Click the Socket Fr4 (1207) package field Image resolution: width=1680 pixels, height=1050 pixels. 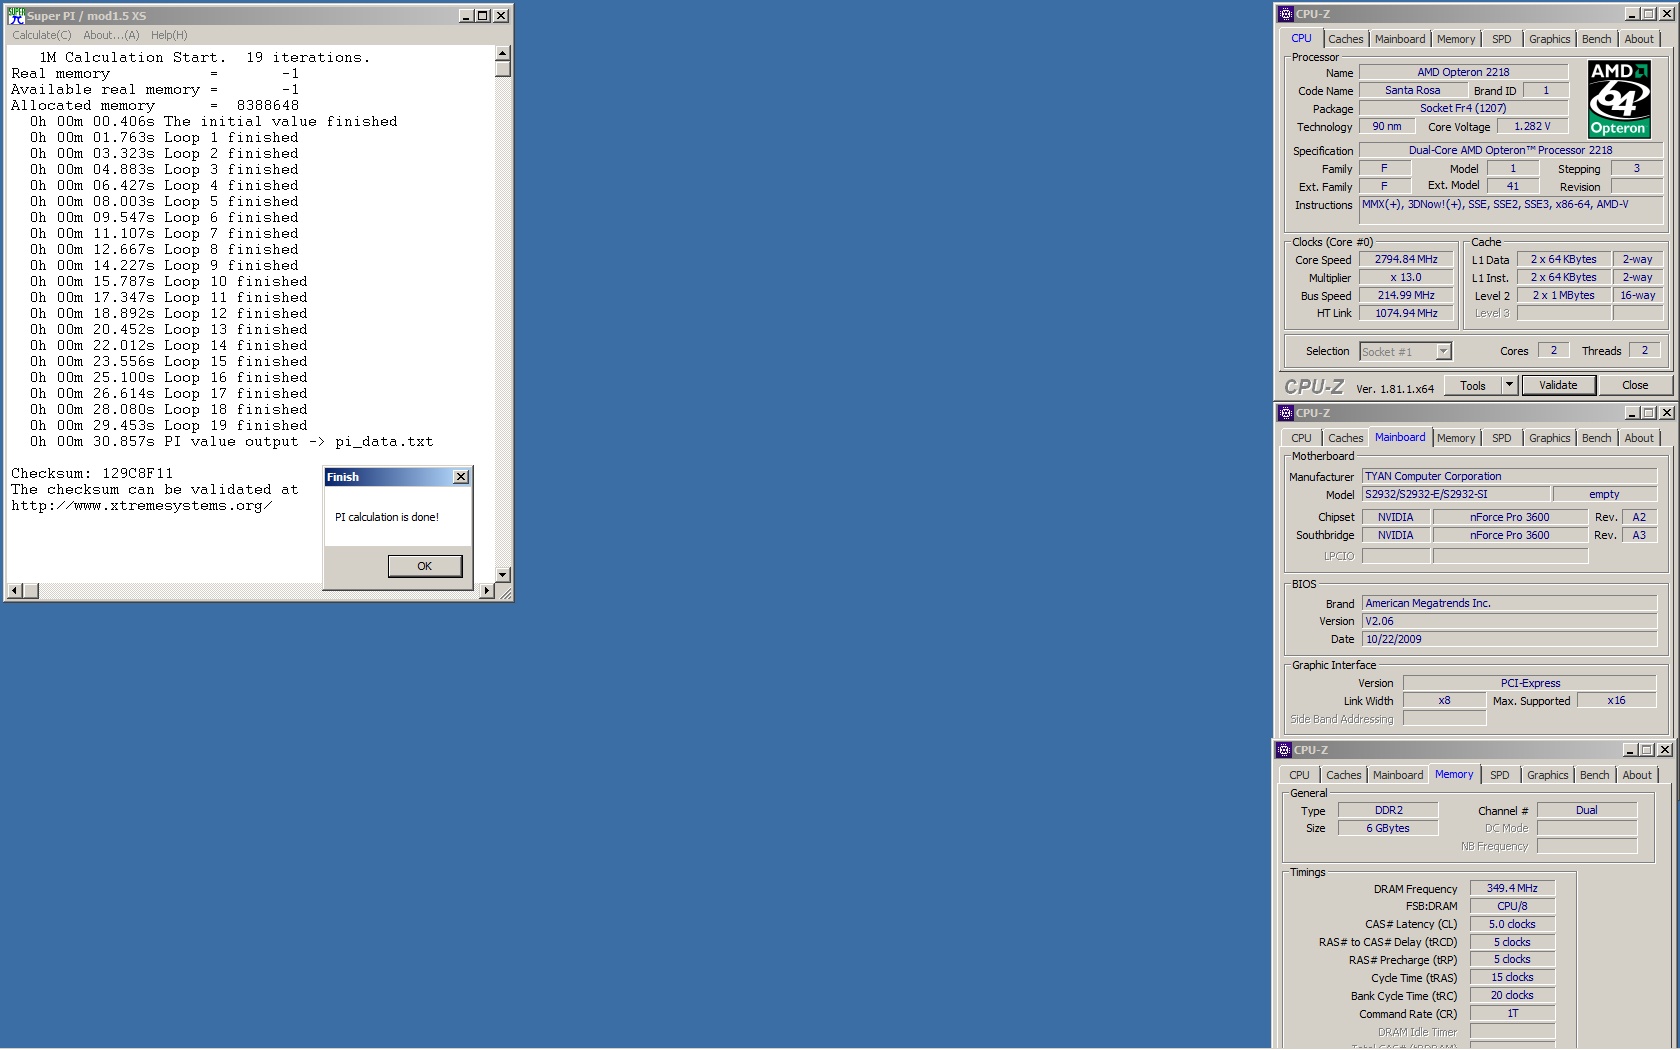tap(1463, 108)
